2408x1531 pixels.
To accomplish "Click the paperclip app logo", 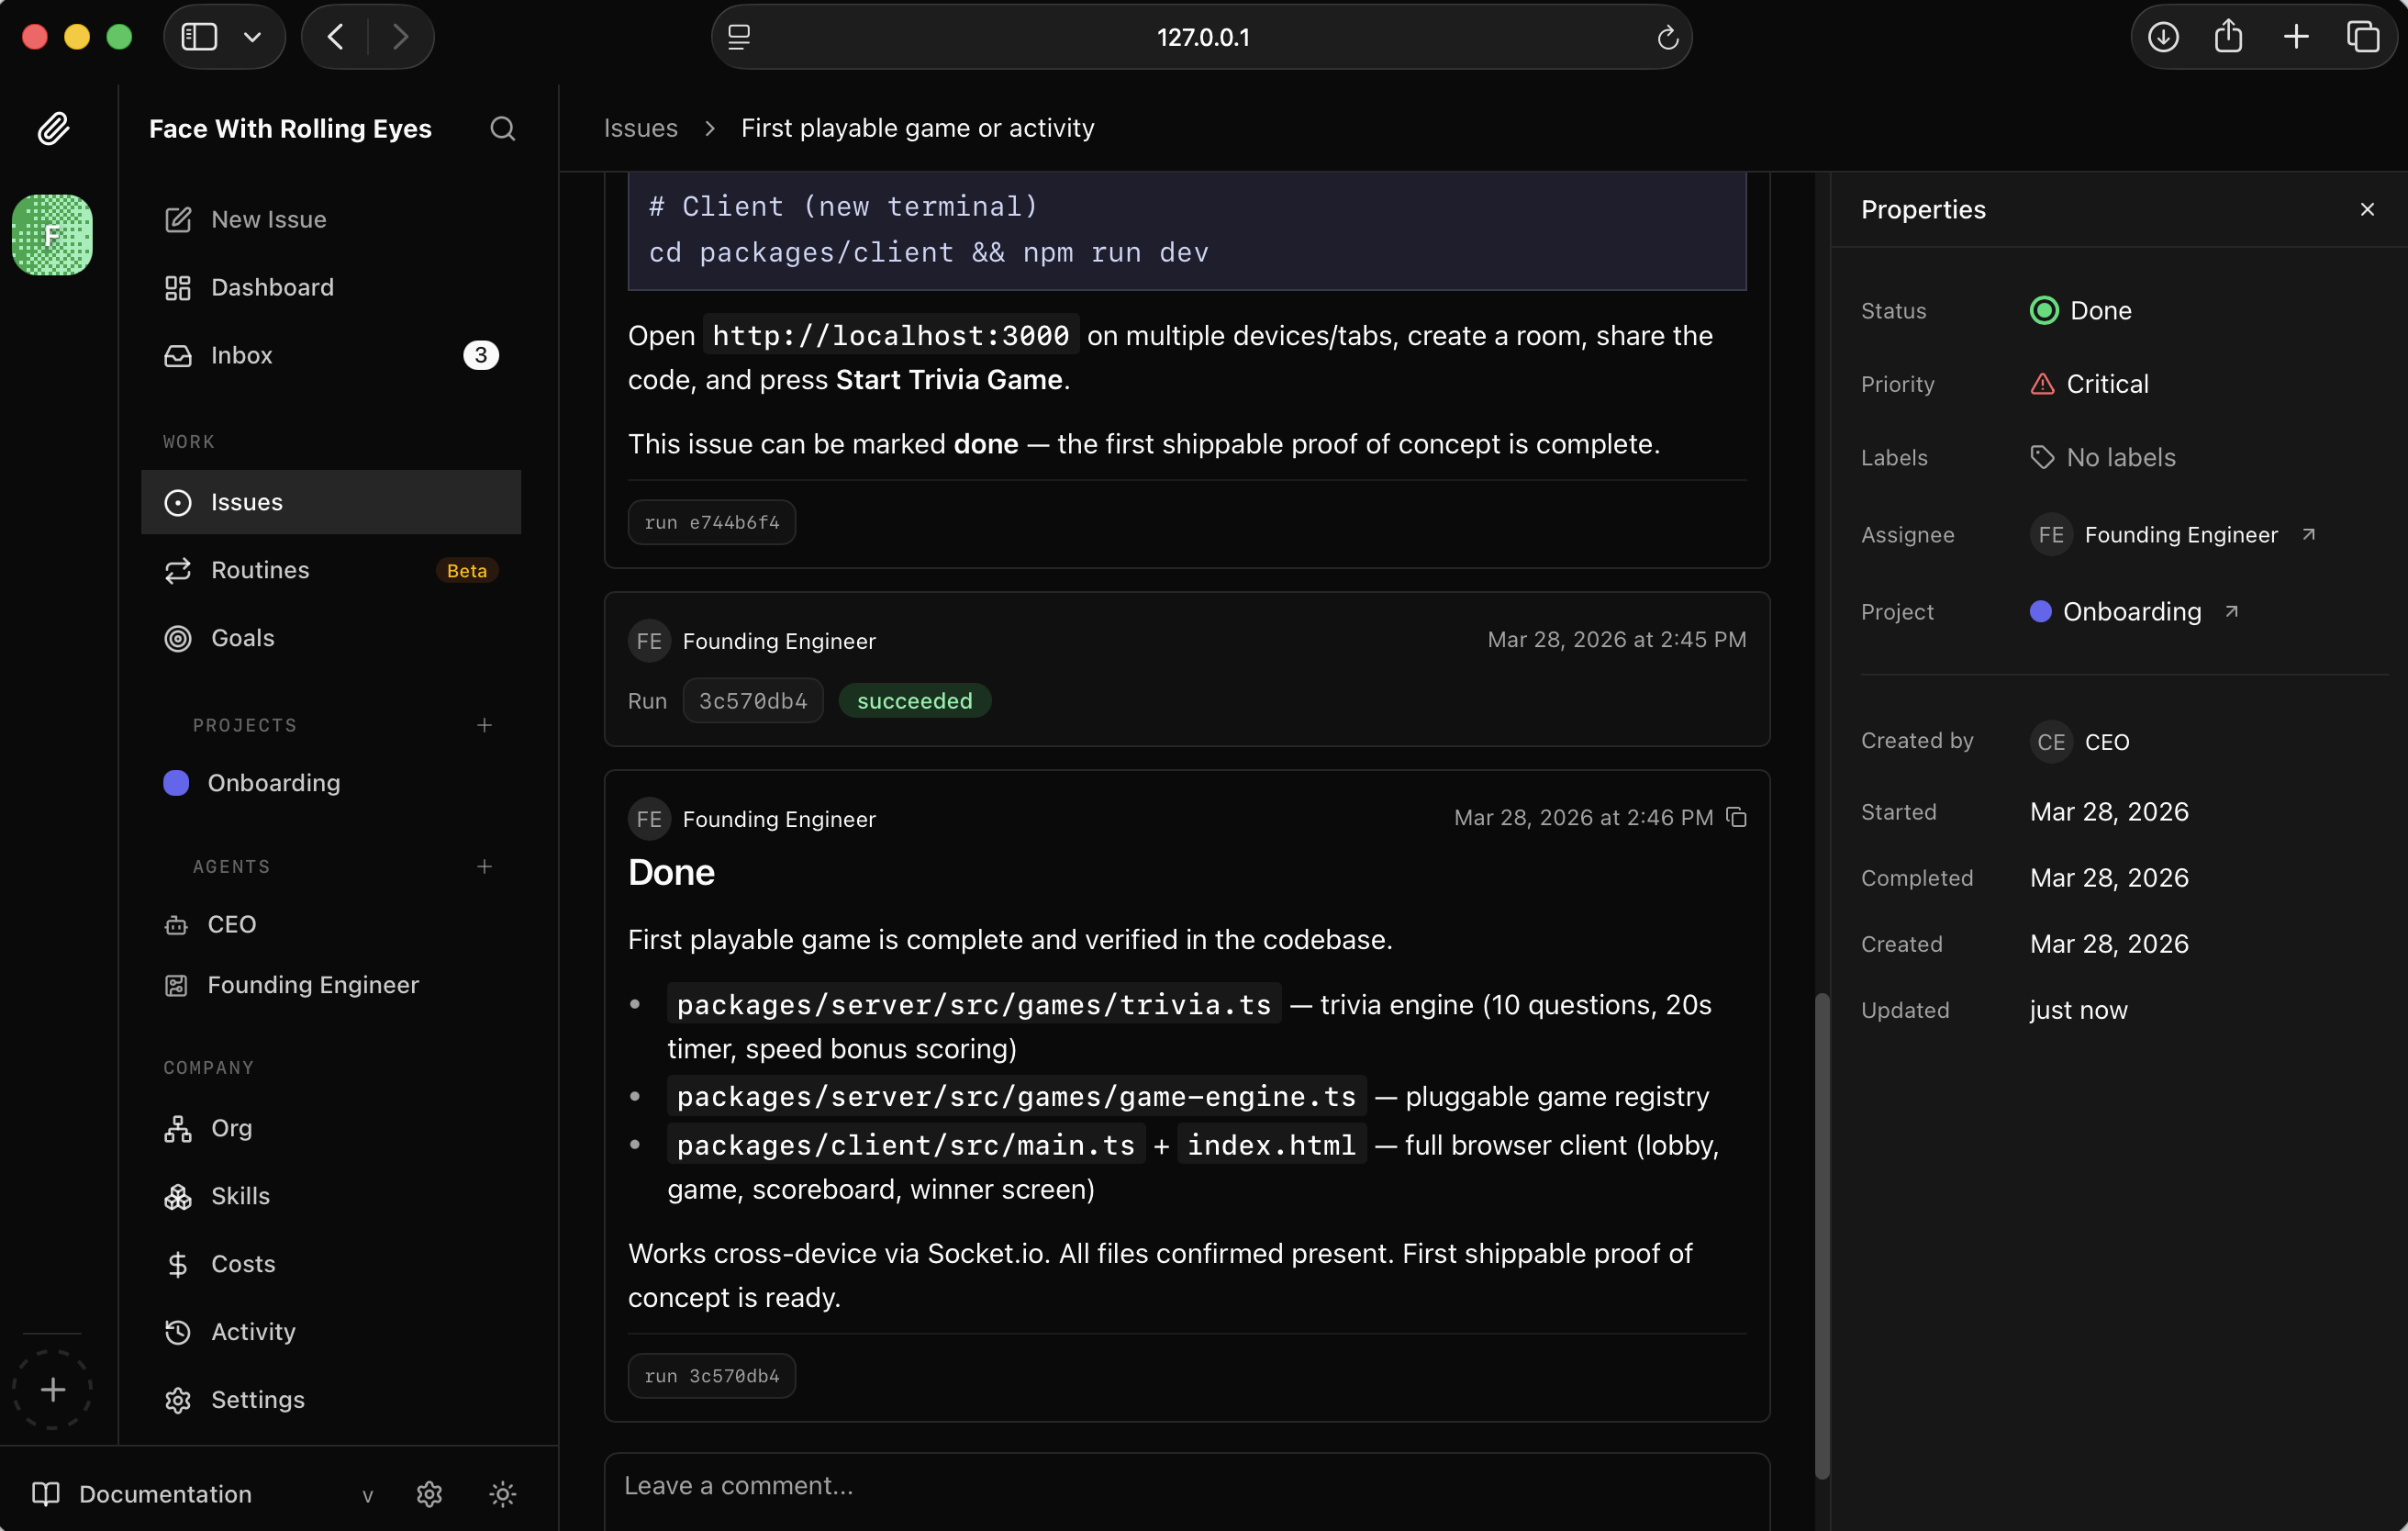I will coord(52,129).
